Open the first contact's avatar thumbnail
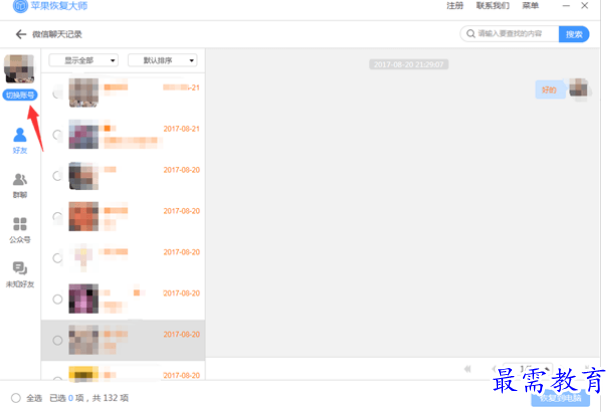 [x=83, y=93]
